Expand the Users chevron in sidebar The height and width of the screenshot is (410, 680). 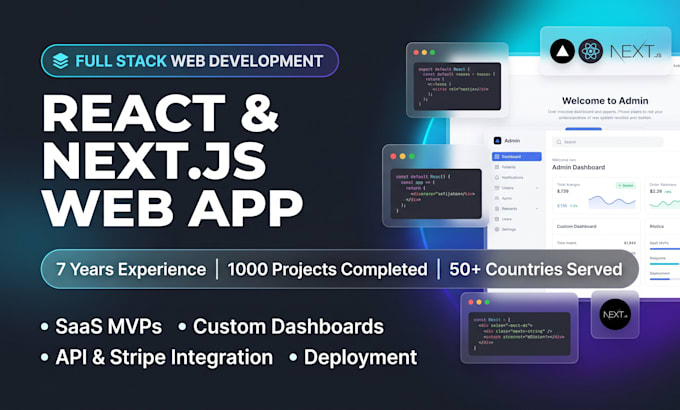(537, 188)
